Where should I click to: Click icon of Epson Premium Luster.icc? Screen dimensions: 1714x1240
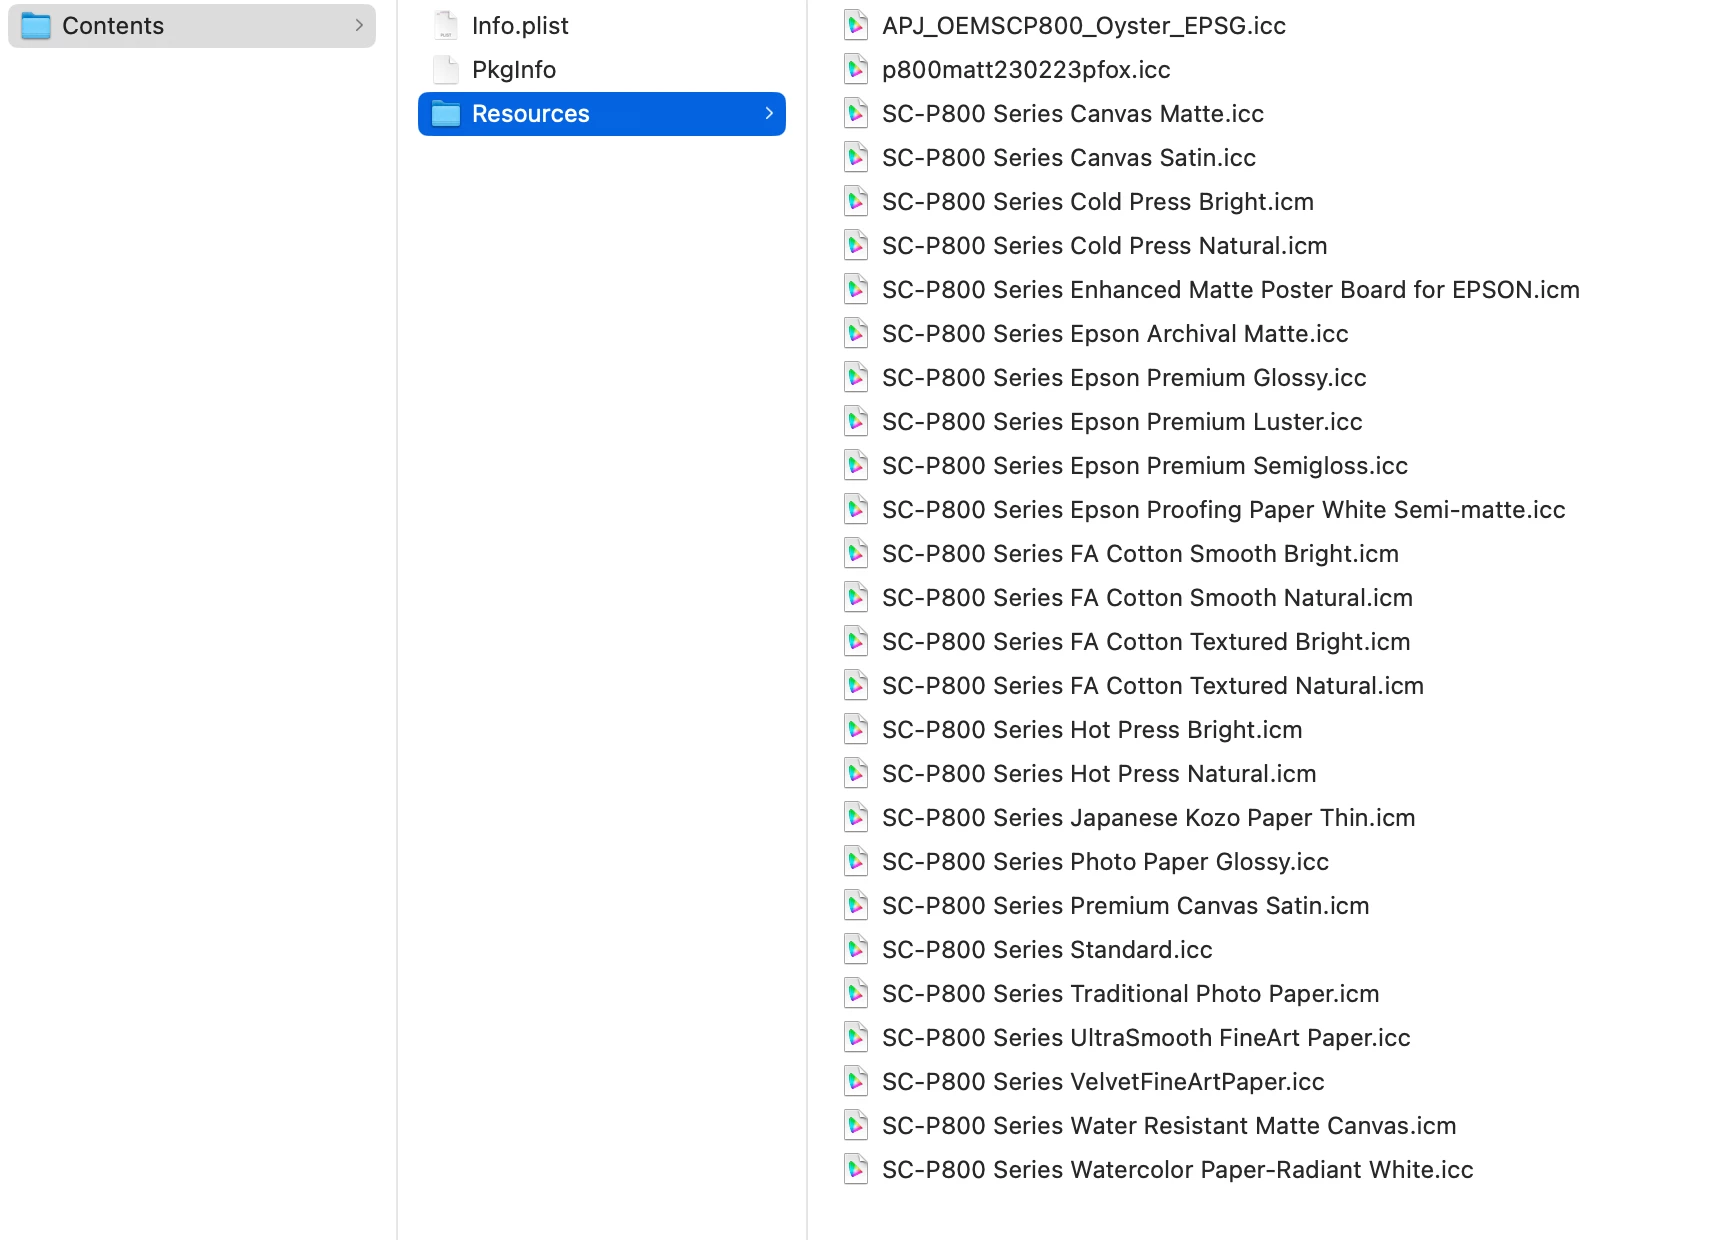[856, 422]
